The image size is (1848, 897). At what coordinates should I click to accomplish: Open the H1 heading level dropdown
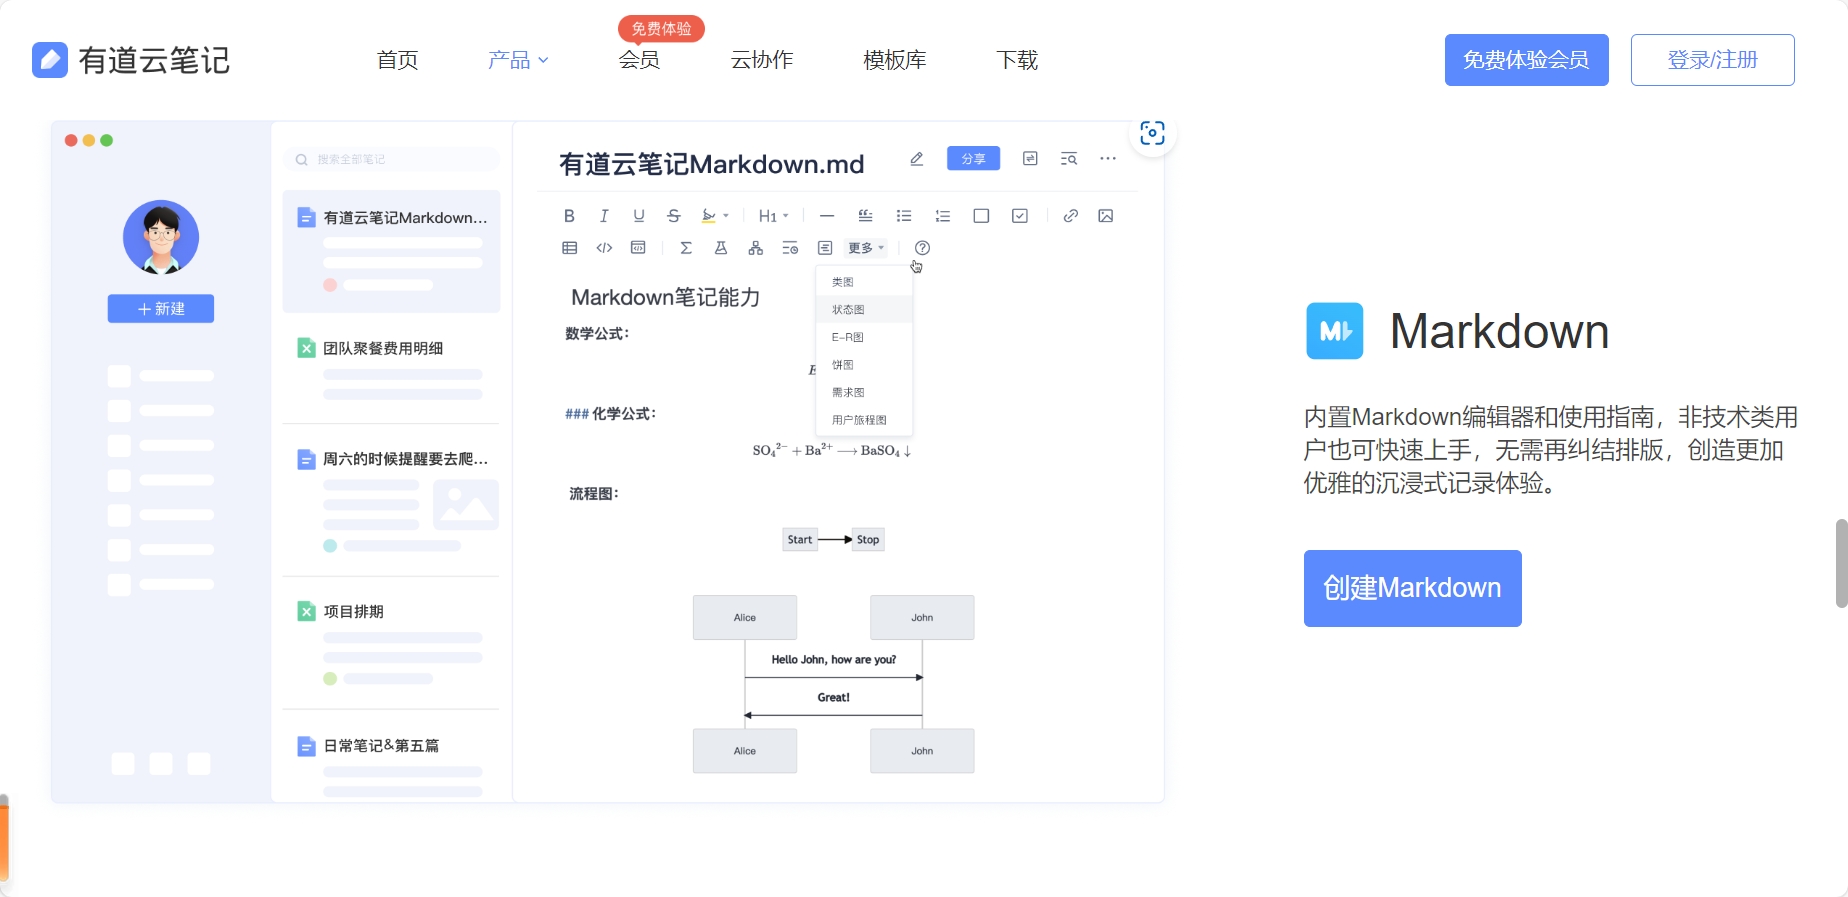pos(774,216)
